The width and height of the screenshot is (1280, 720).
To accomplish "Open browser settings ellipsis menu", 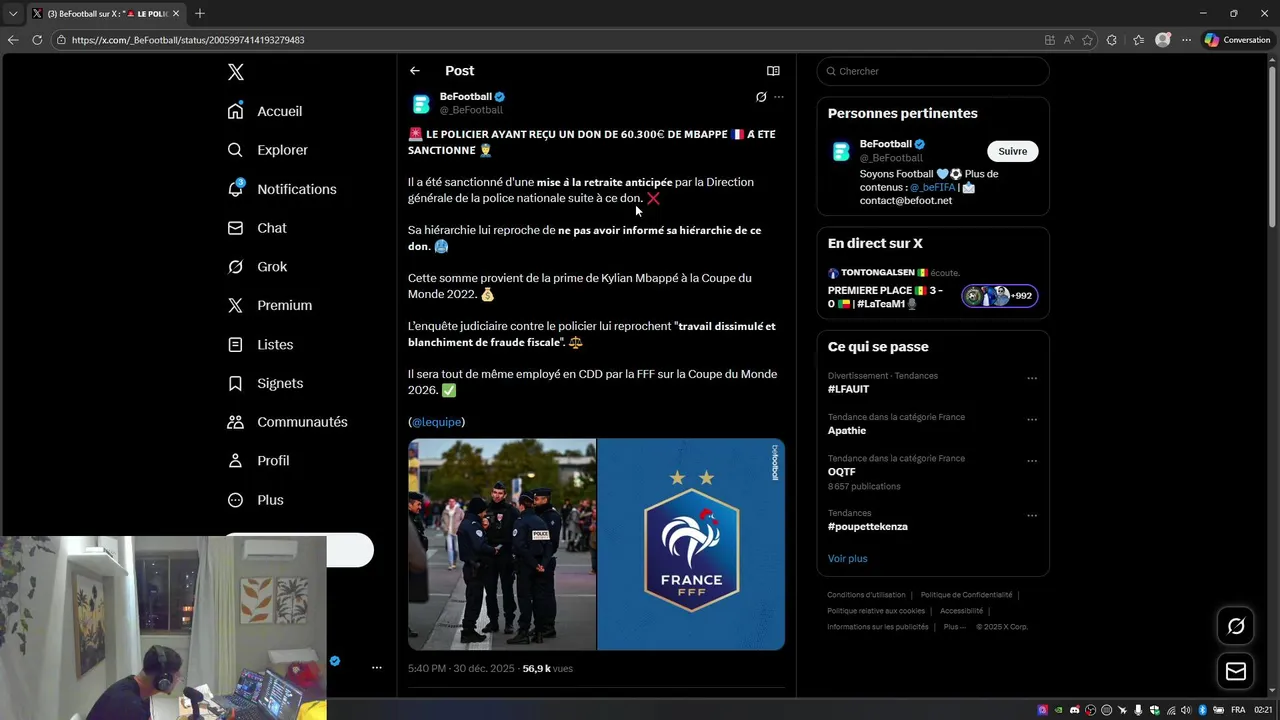I will point(1186,40).
